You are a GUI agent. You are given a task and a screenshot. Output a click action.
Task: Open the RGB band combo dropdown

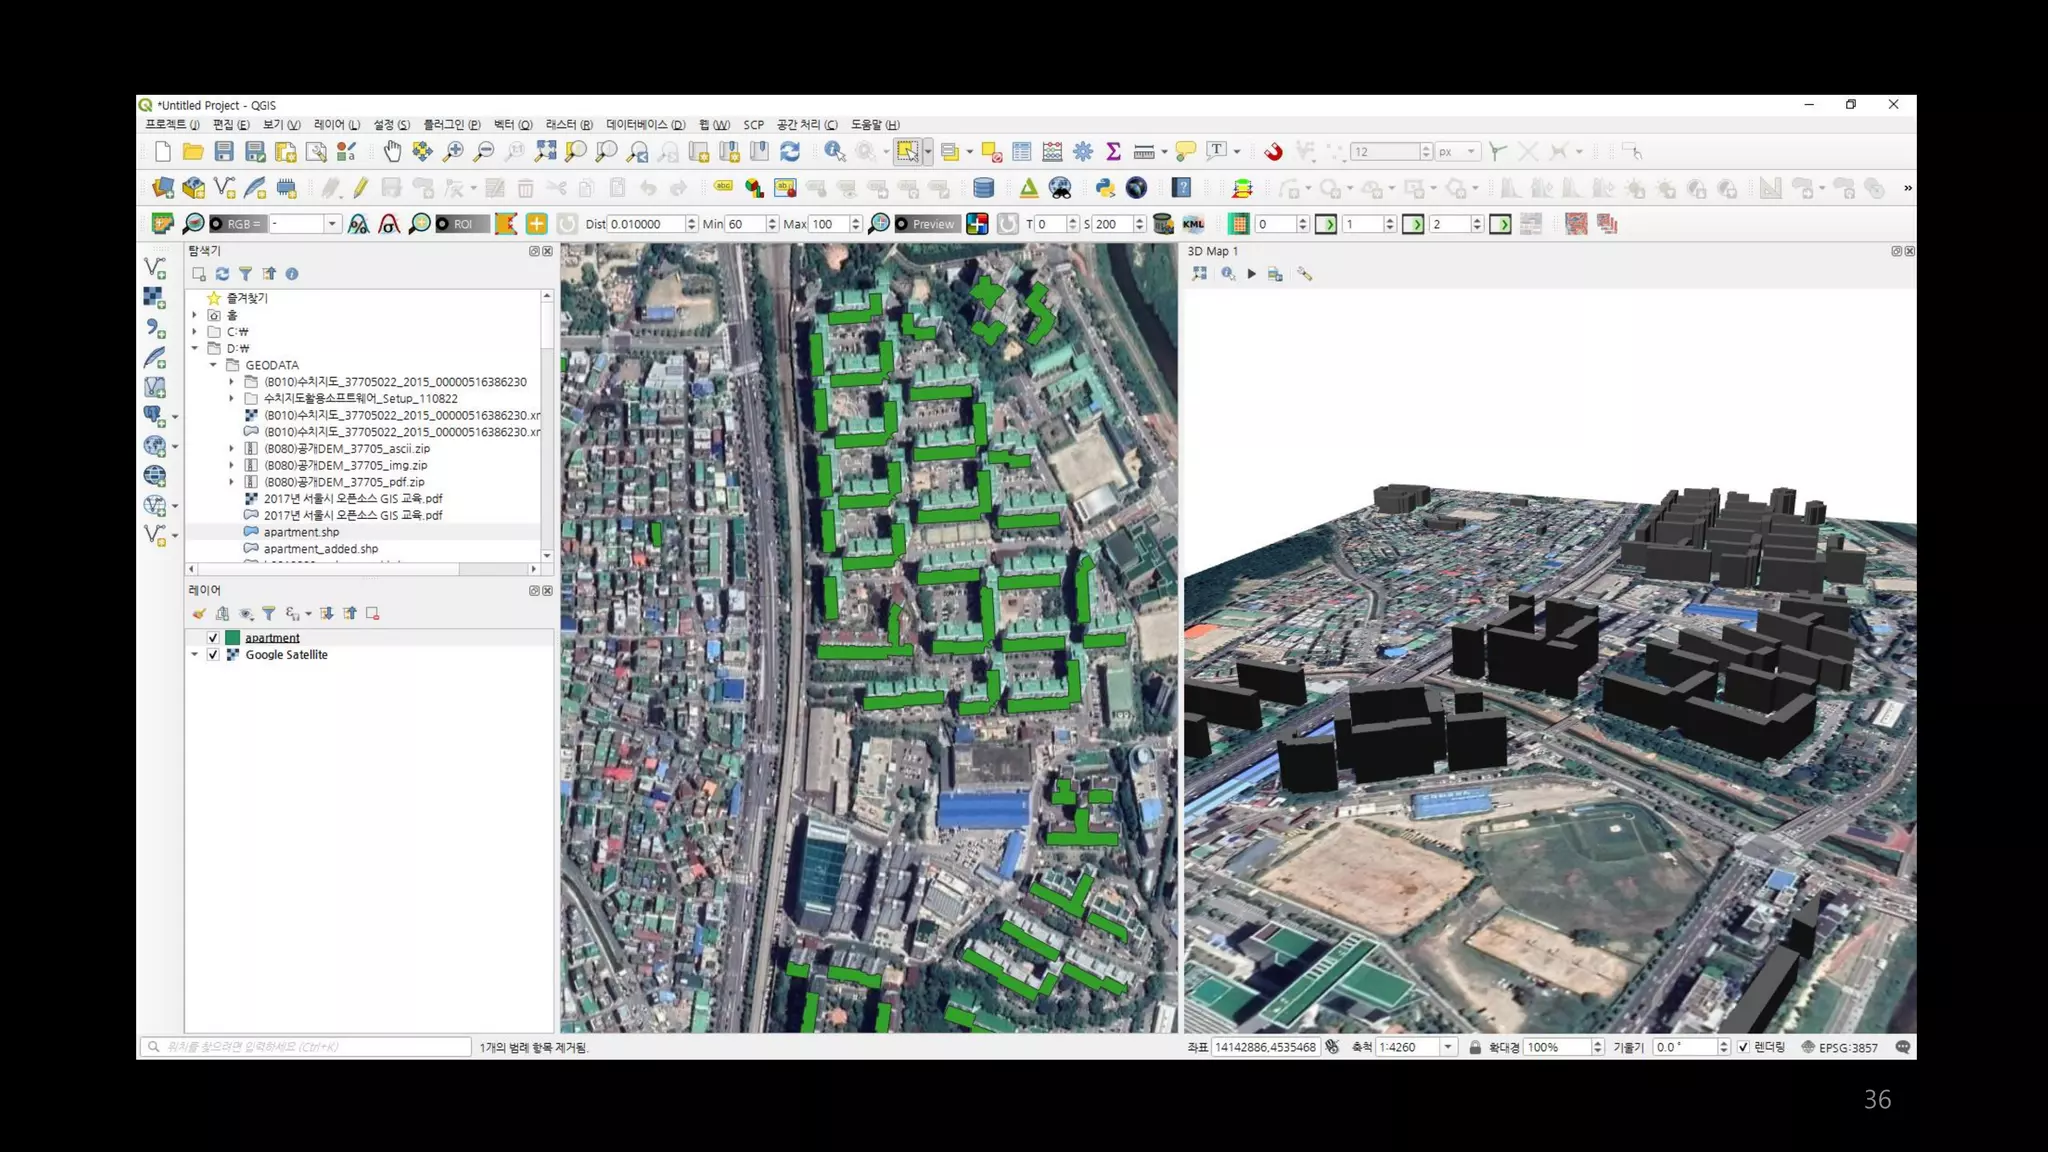click(x=331, y=224)
